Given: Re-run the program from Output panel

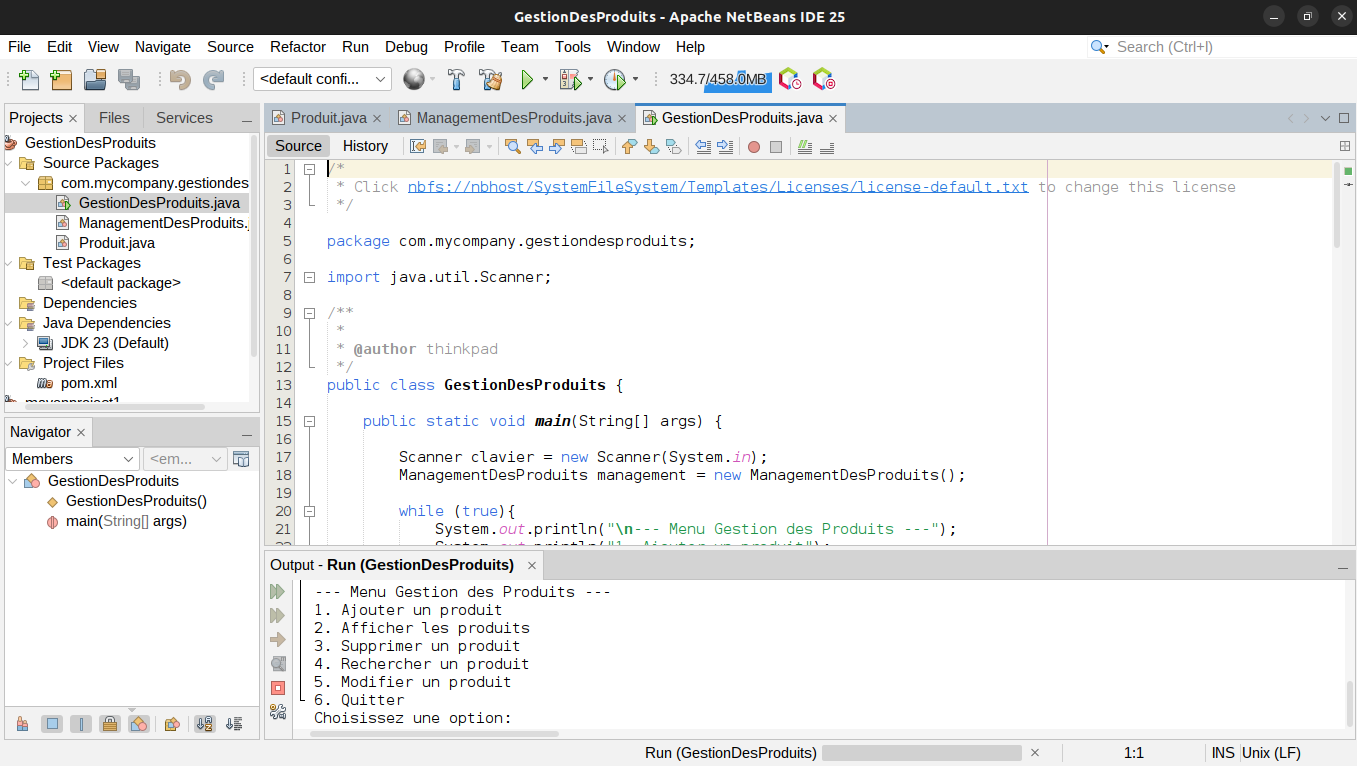Looking at the screenshot, I should (x=278, y=592).
